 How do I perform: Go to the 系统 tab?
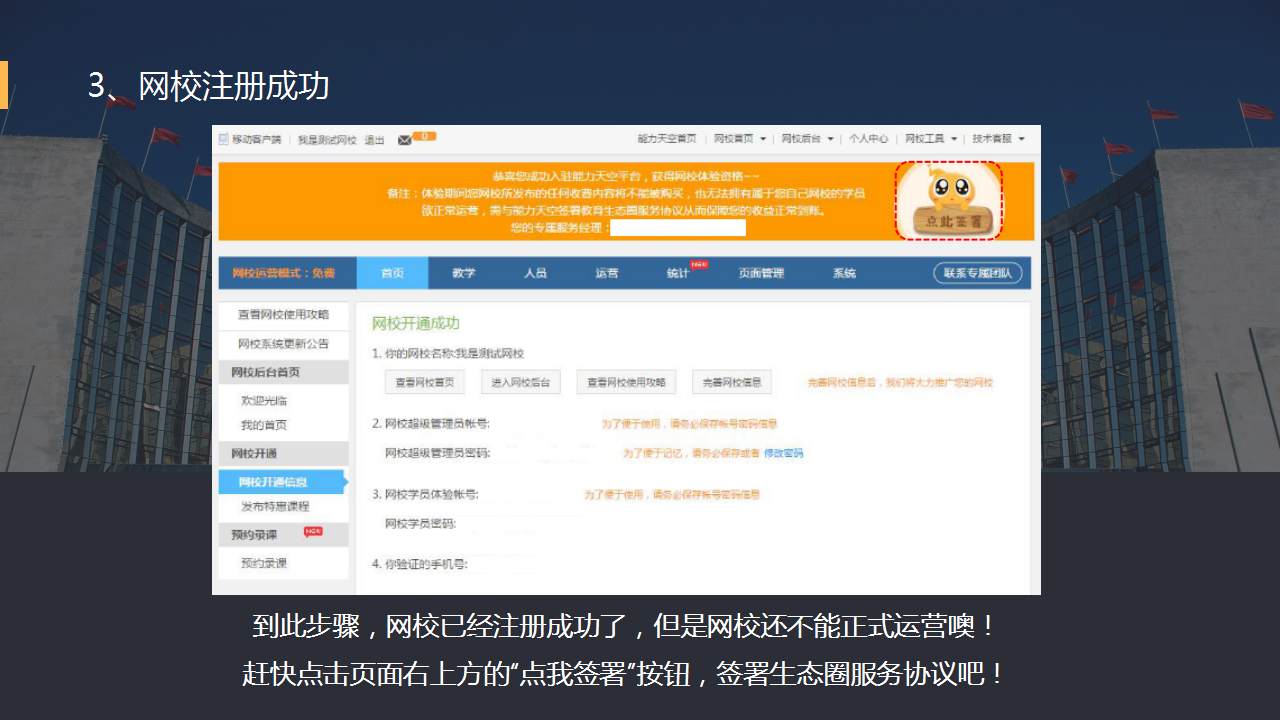(844, 273)
